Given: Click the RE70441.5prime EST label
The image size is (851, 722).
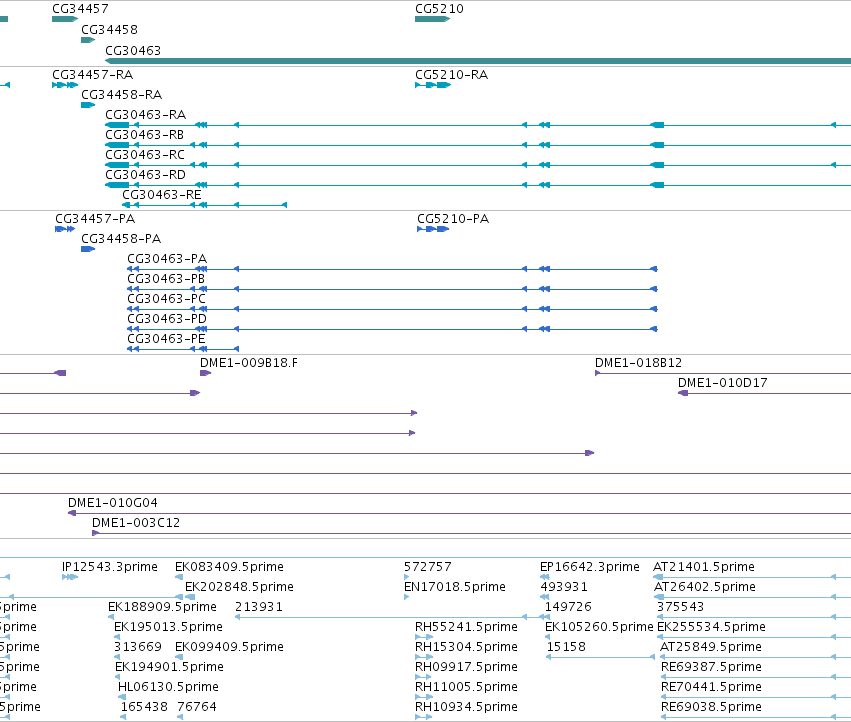Looking at the screenshot, I should (712, 687).
